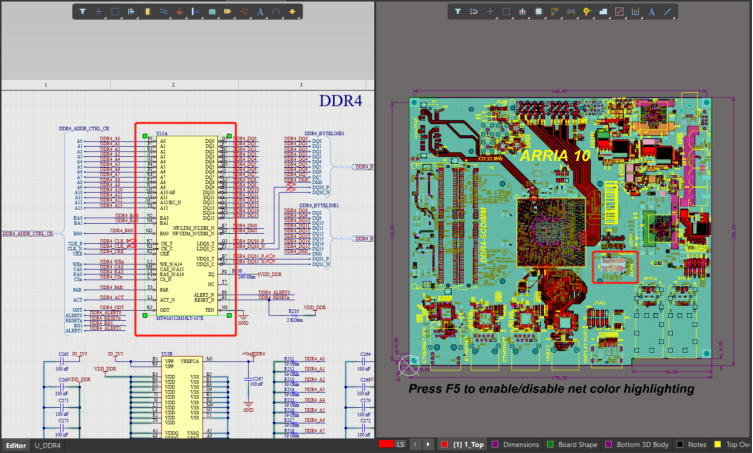Select the PCB polygon pour tool
The height and width of the screenshot is (453, 753).
point(603,12)
